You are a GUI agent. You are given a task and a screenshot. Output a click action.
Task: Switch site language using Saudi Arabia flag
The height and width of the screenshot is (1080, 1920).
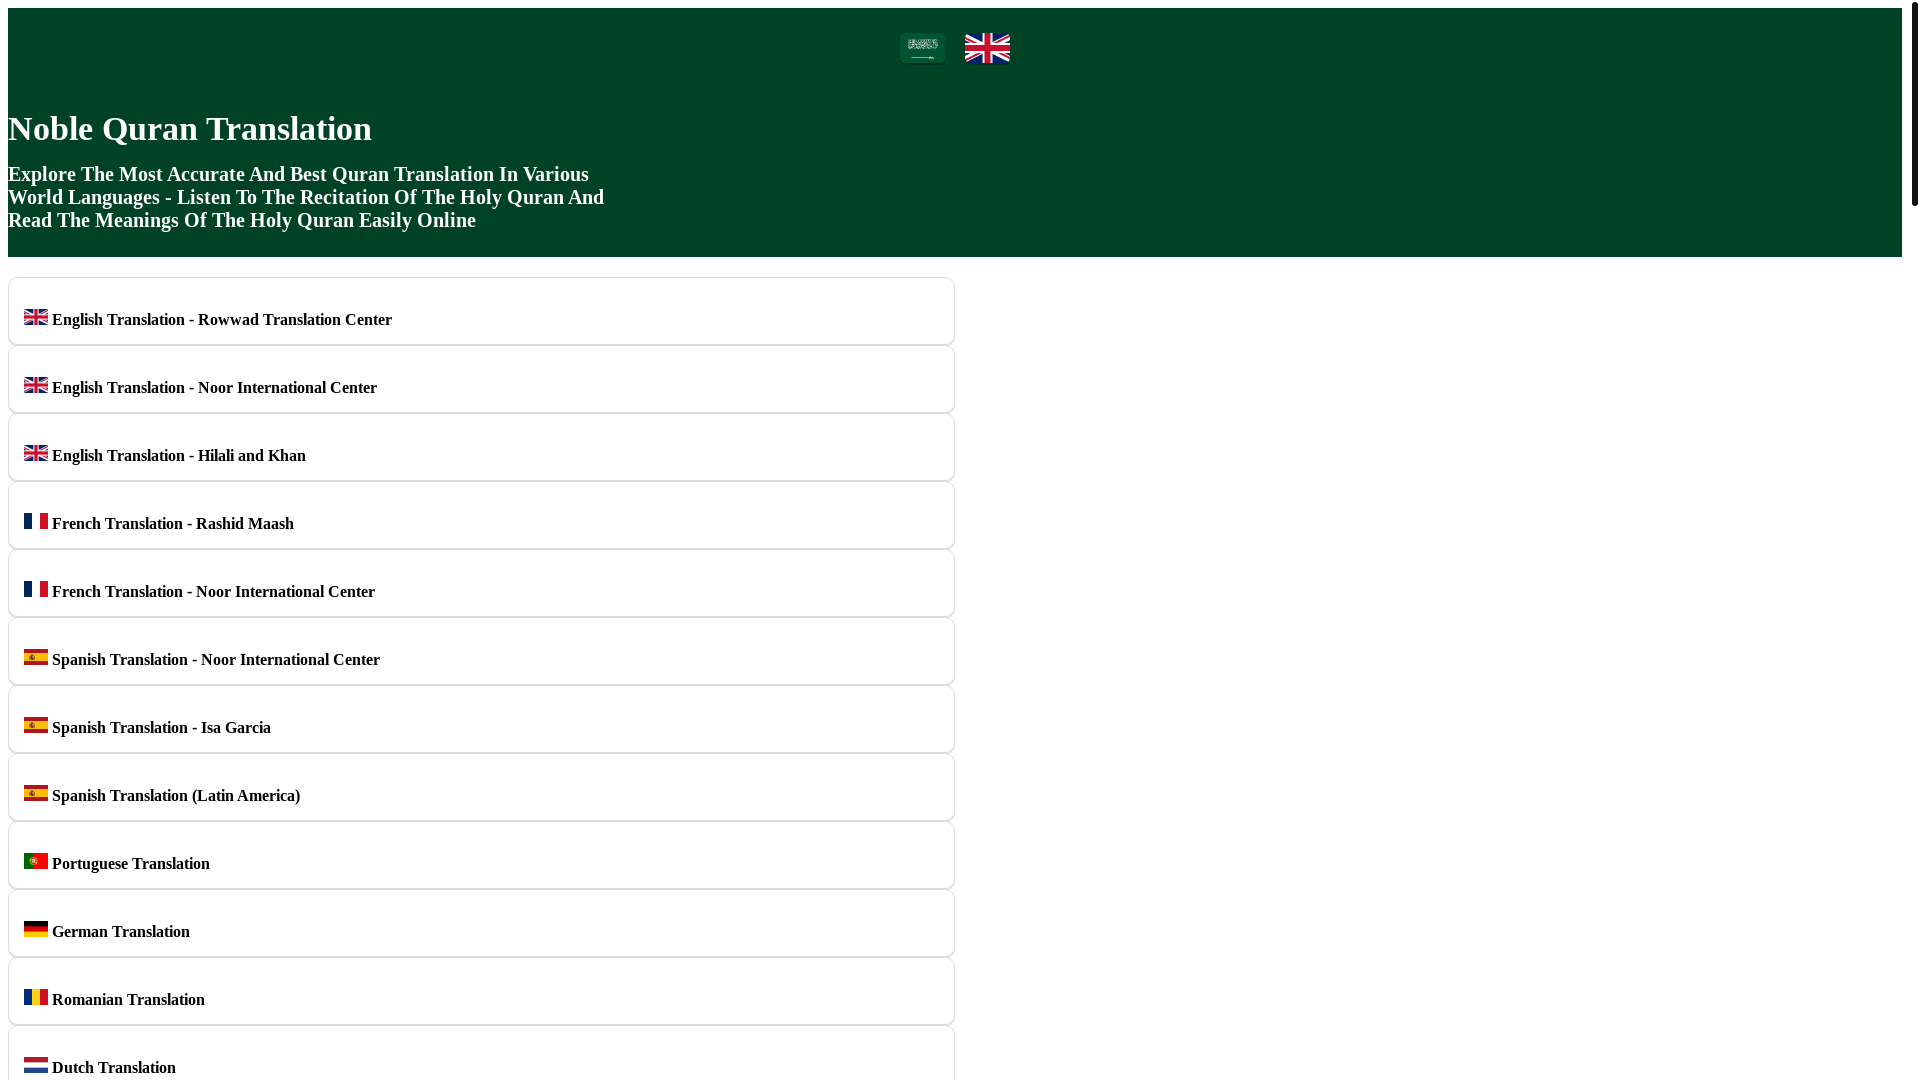click(922, 48)
